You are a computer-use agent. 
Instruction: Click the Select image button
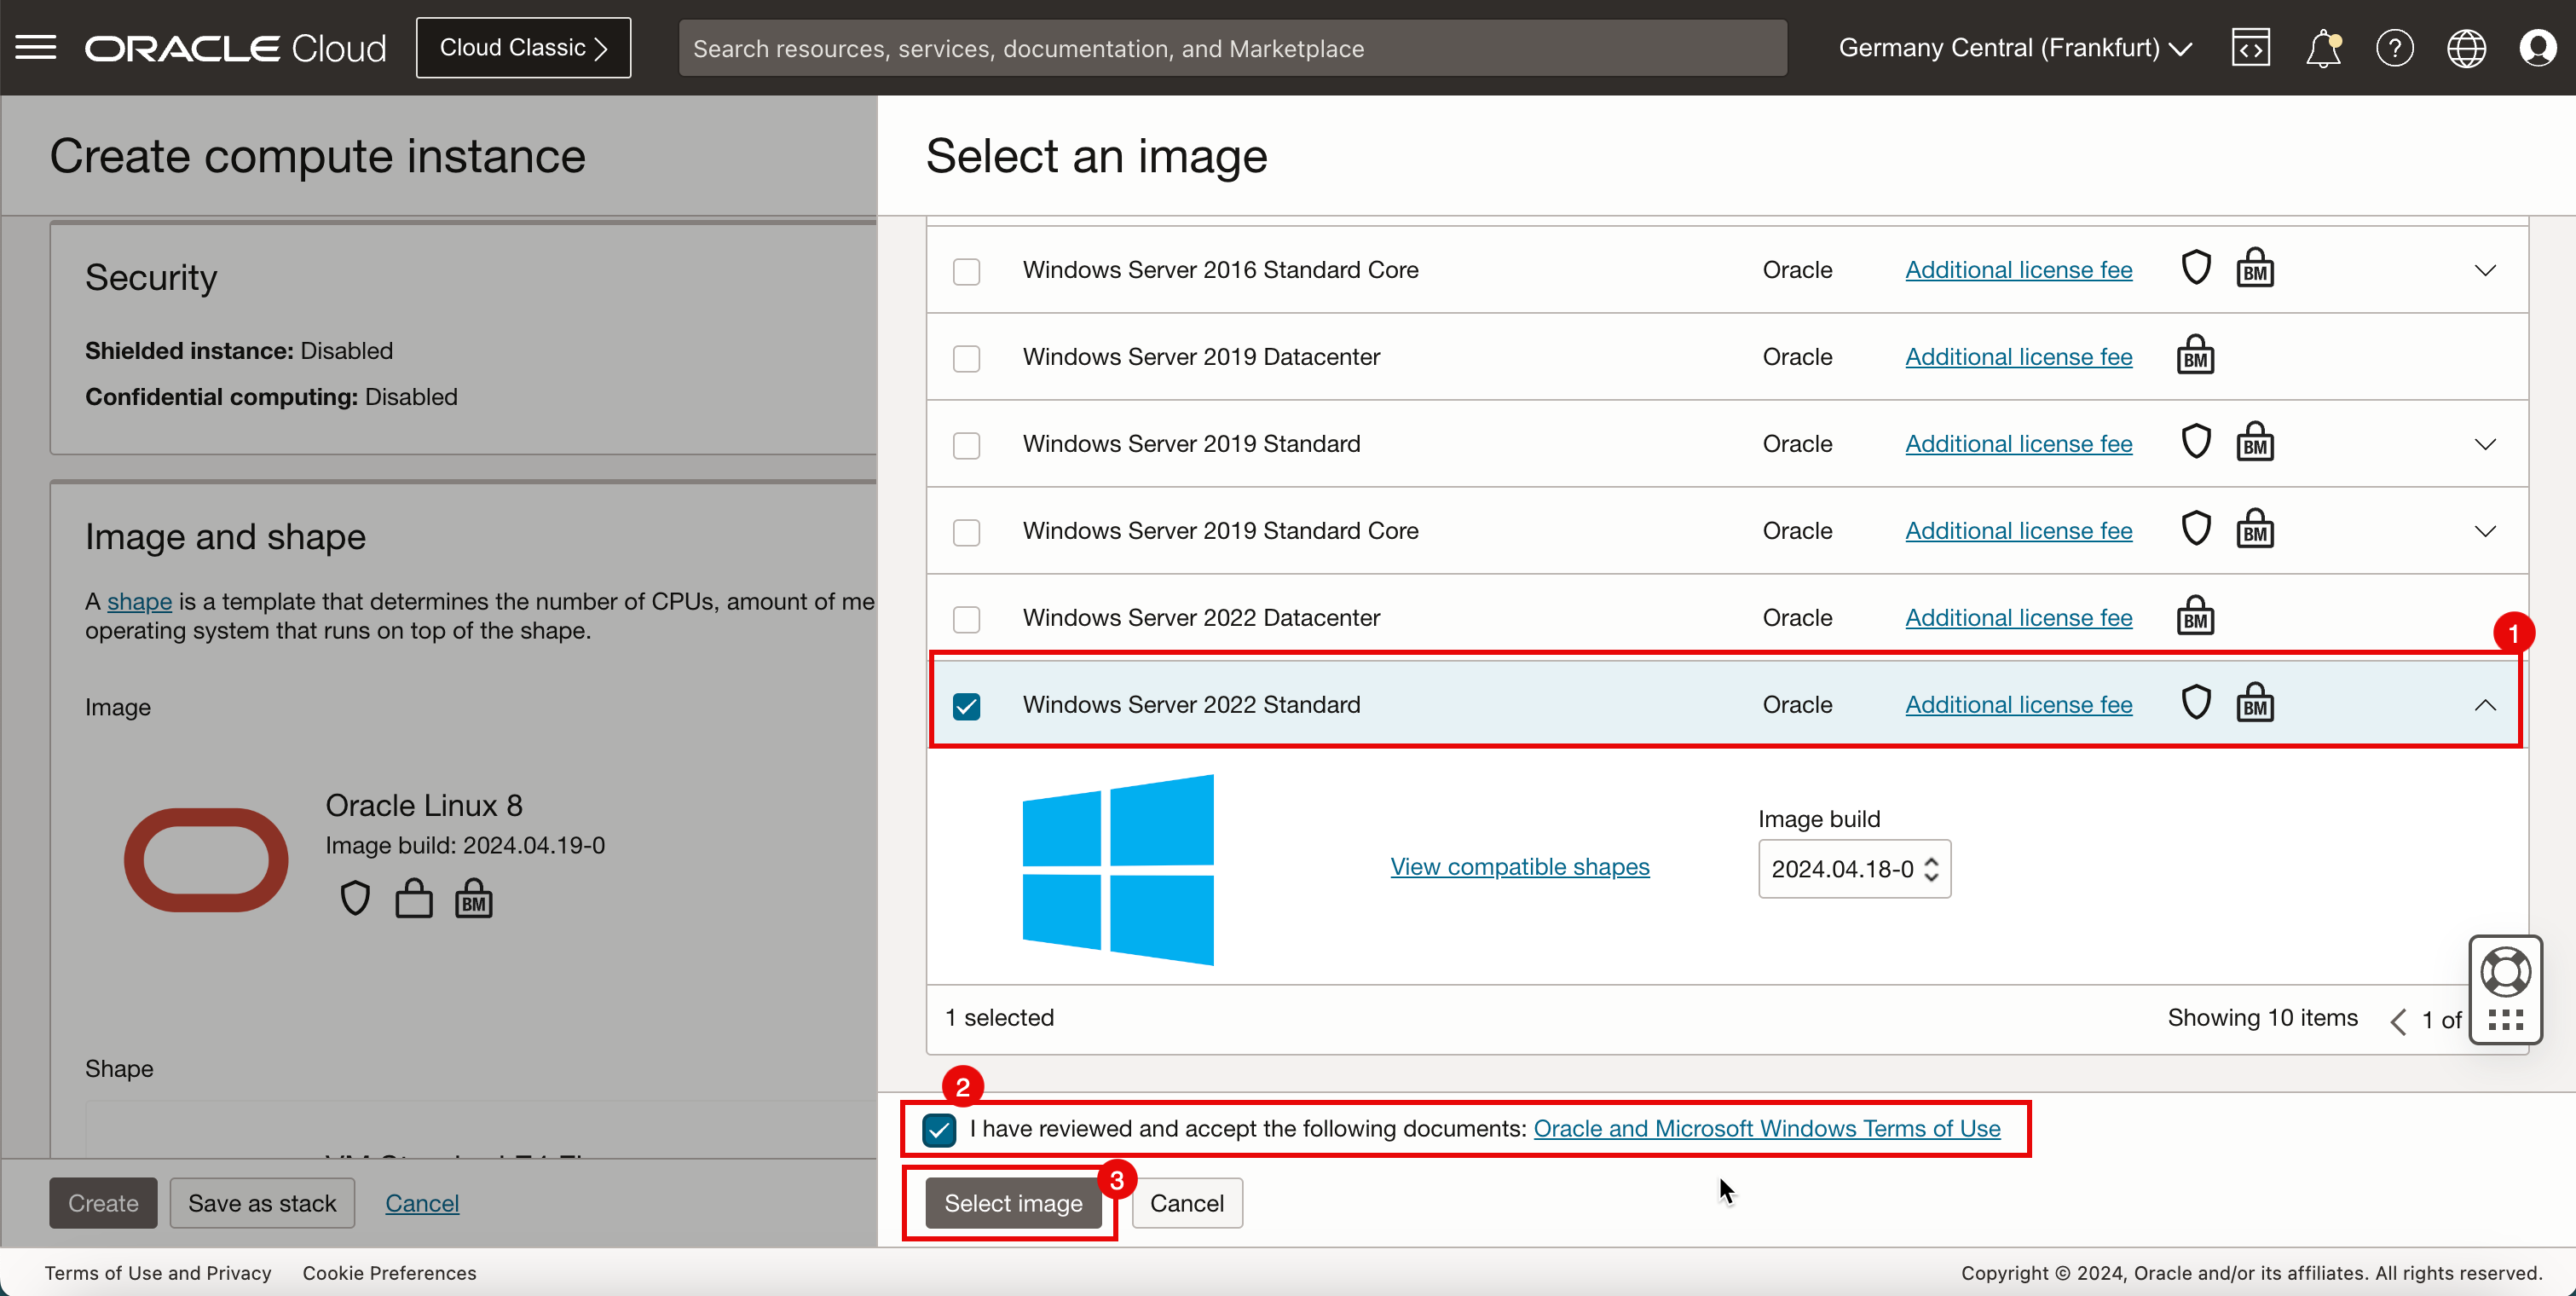pyautogui.click(x=1013, y=1201)
